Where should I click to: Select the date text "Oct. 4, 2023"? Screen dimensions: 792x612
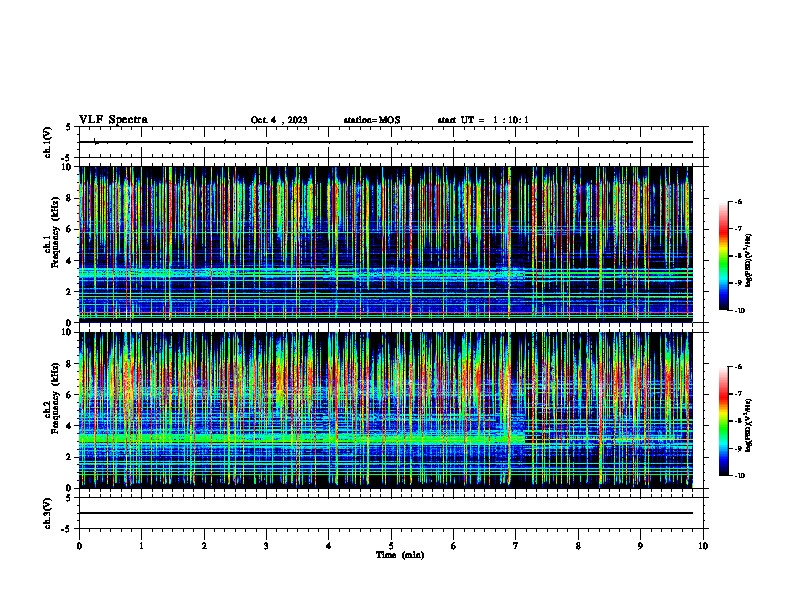coord(279,120)
